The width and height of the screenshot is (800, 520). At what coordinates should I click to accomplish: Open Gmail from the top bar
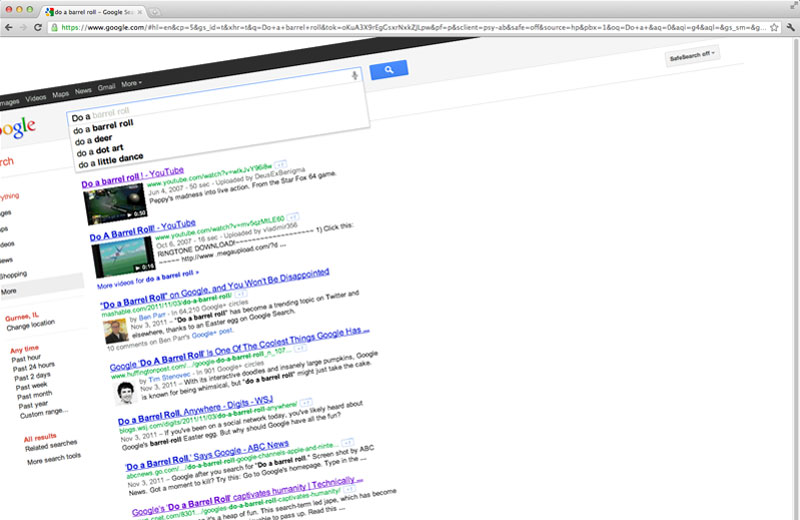pyautogui.click(x=107, y=87)
